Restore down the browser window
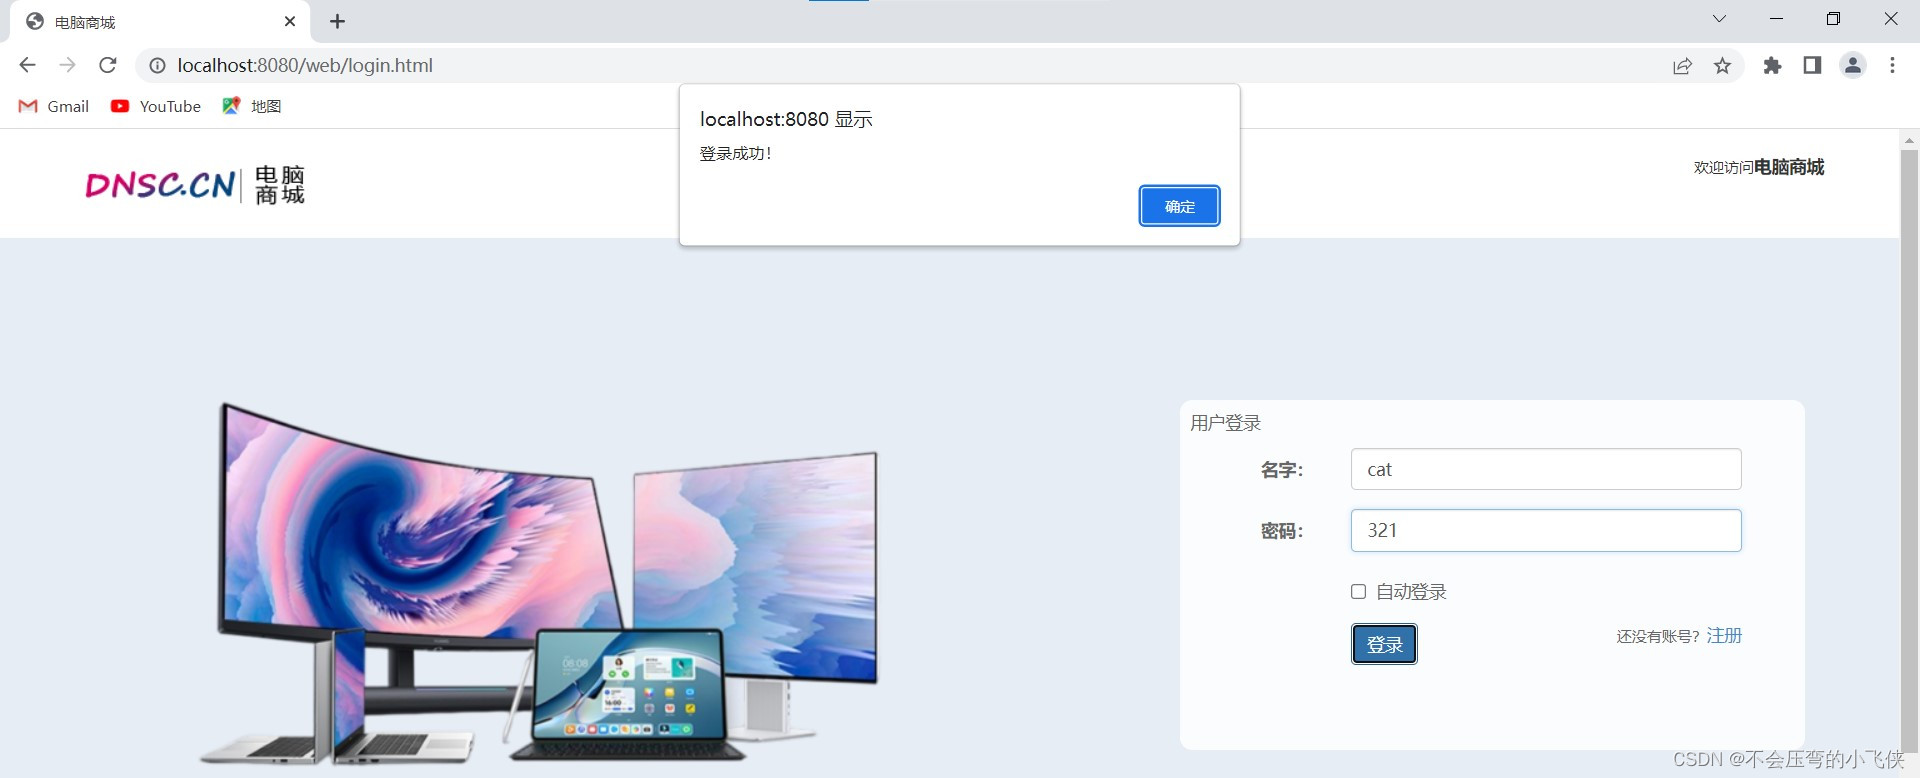 coord(1833,19)
